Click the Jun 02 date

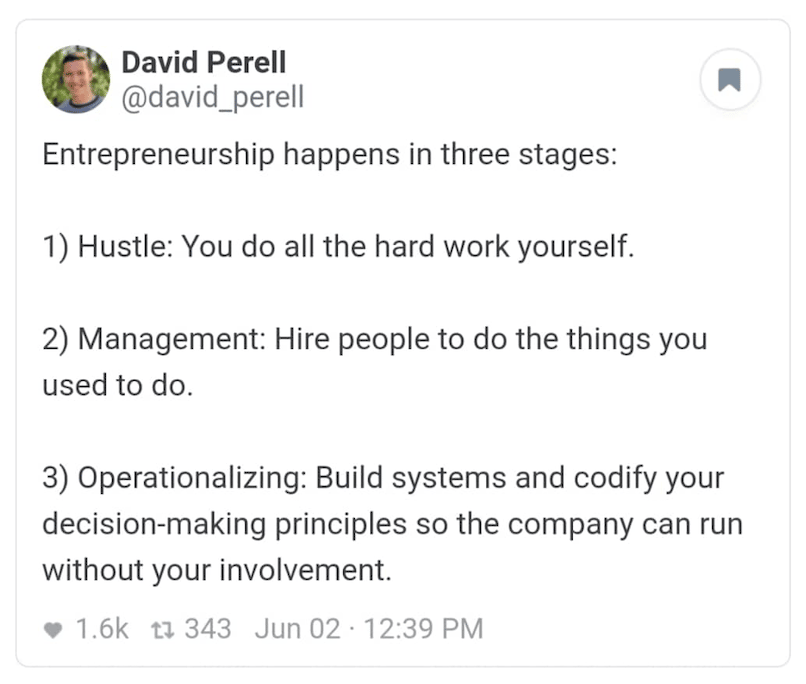[x=298, y=629]
